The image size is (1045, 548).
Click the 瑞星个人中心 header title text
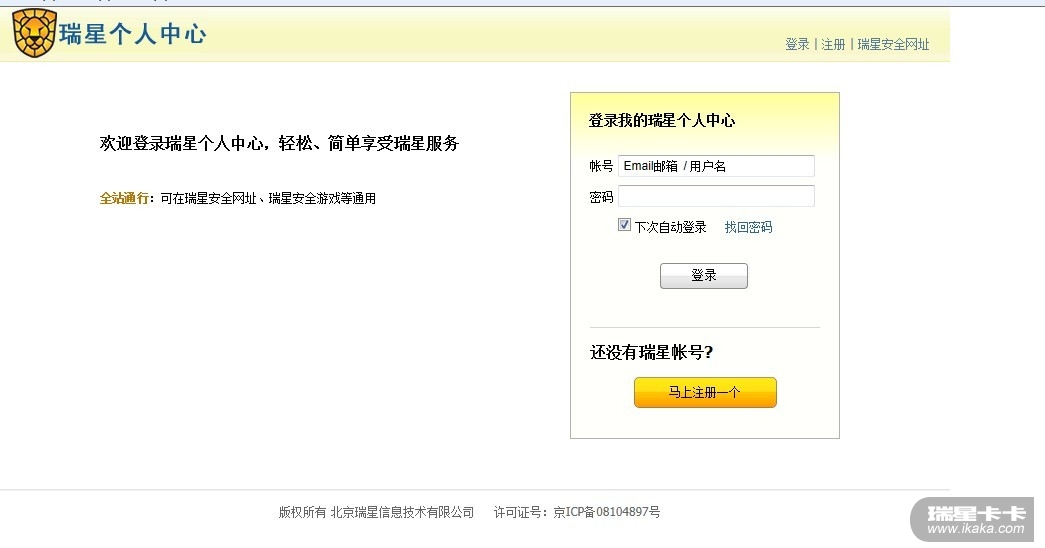[x=133, y=34]
